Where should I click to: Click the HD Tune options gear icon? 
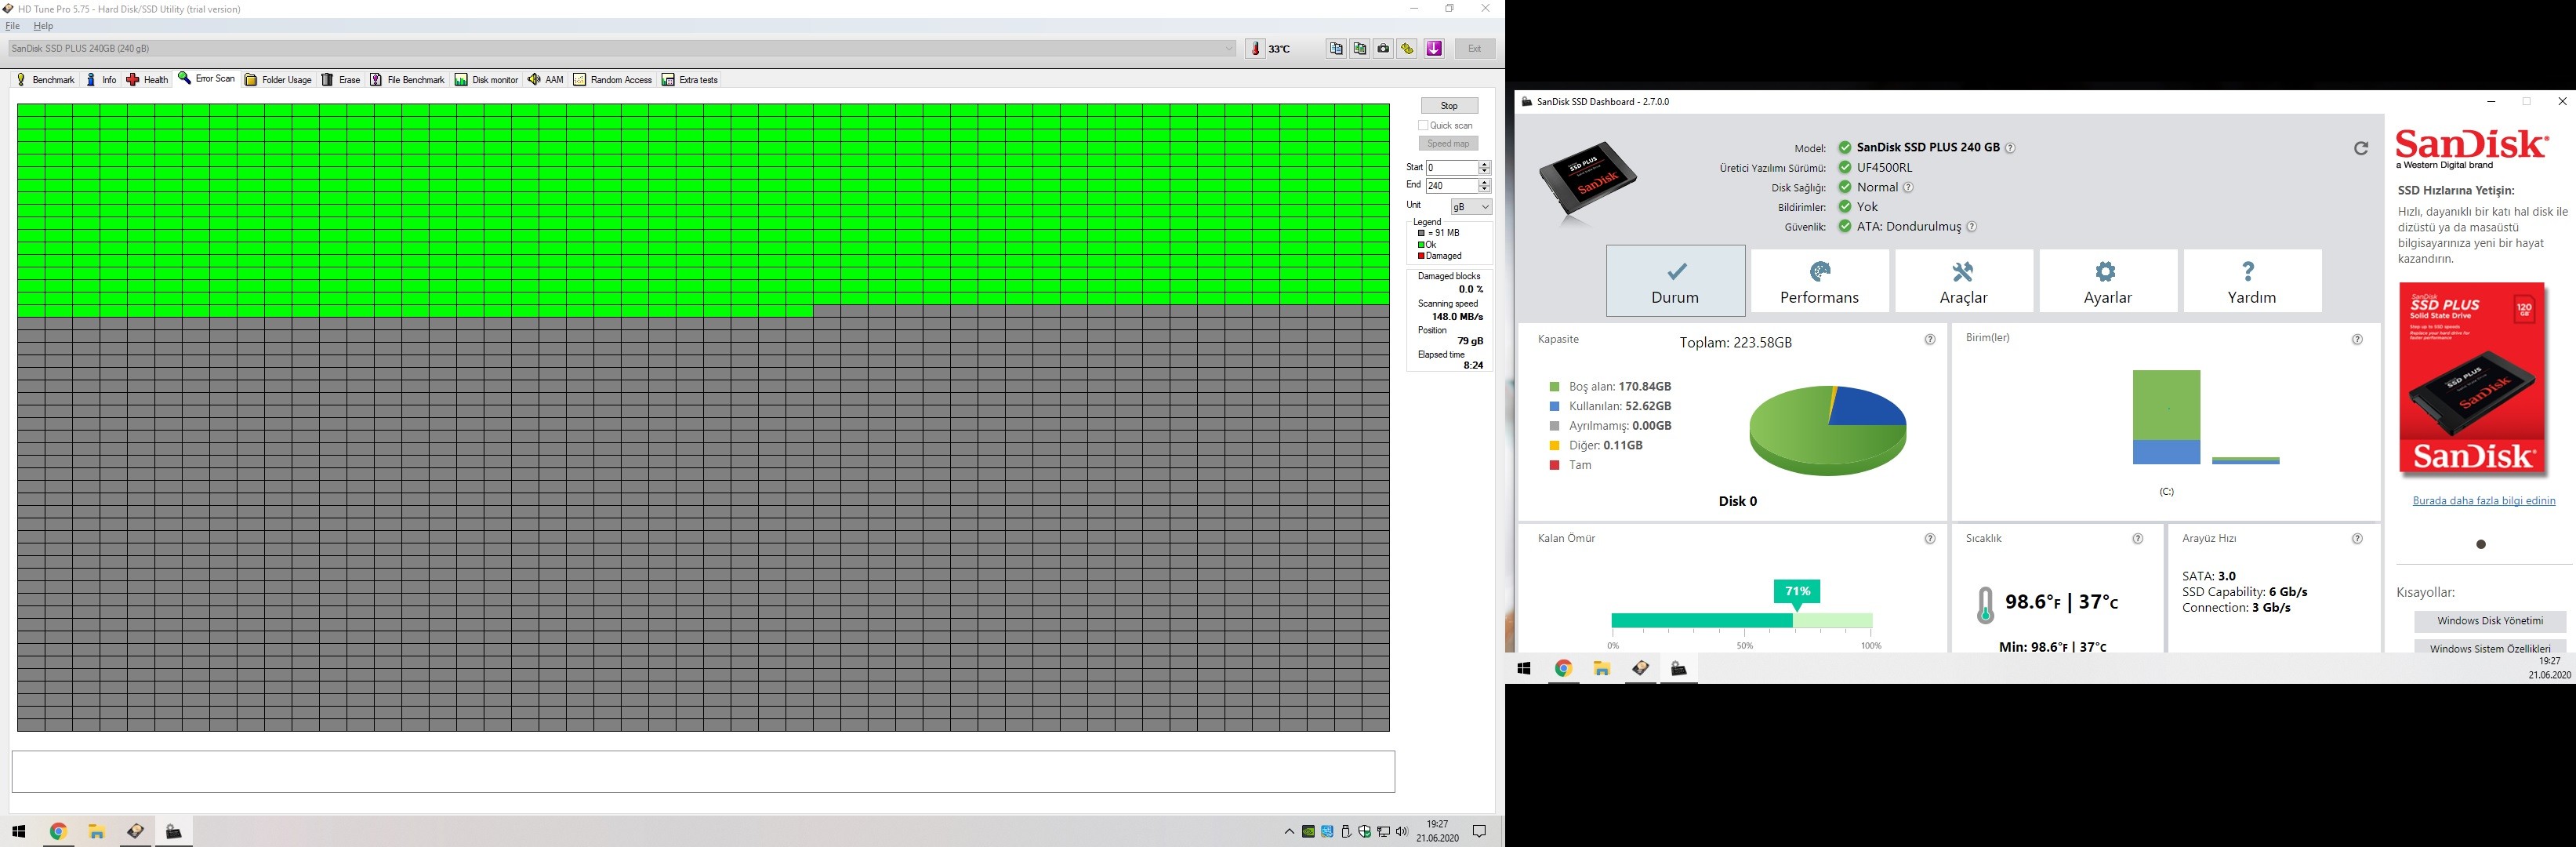click(1407, 48)
